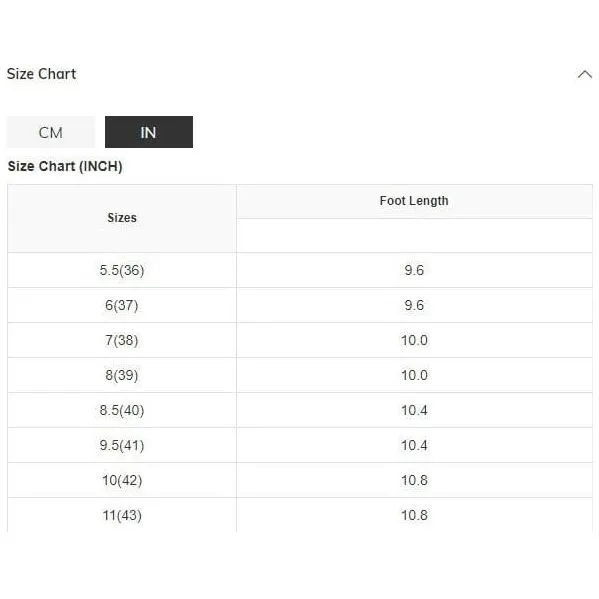This screenshot has width=599, height=599.
Task: Click foot length 9.6 for size 5.5(36)
Action: 414,270
